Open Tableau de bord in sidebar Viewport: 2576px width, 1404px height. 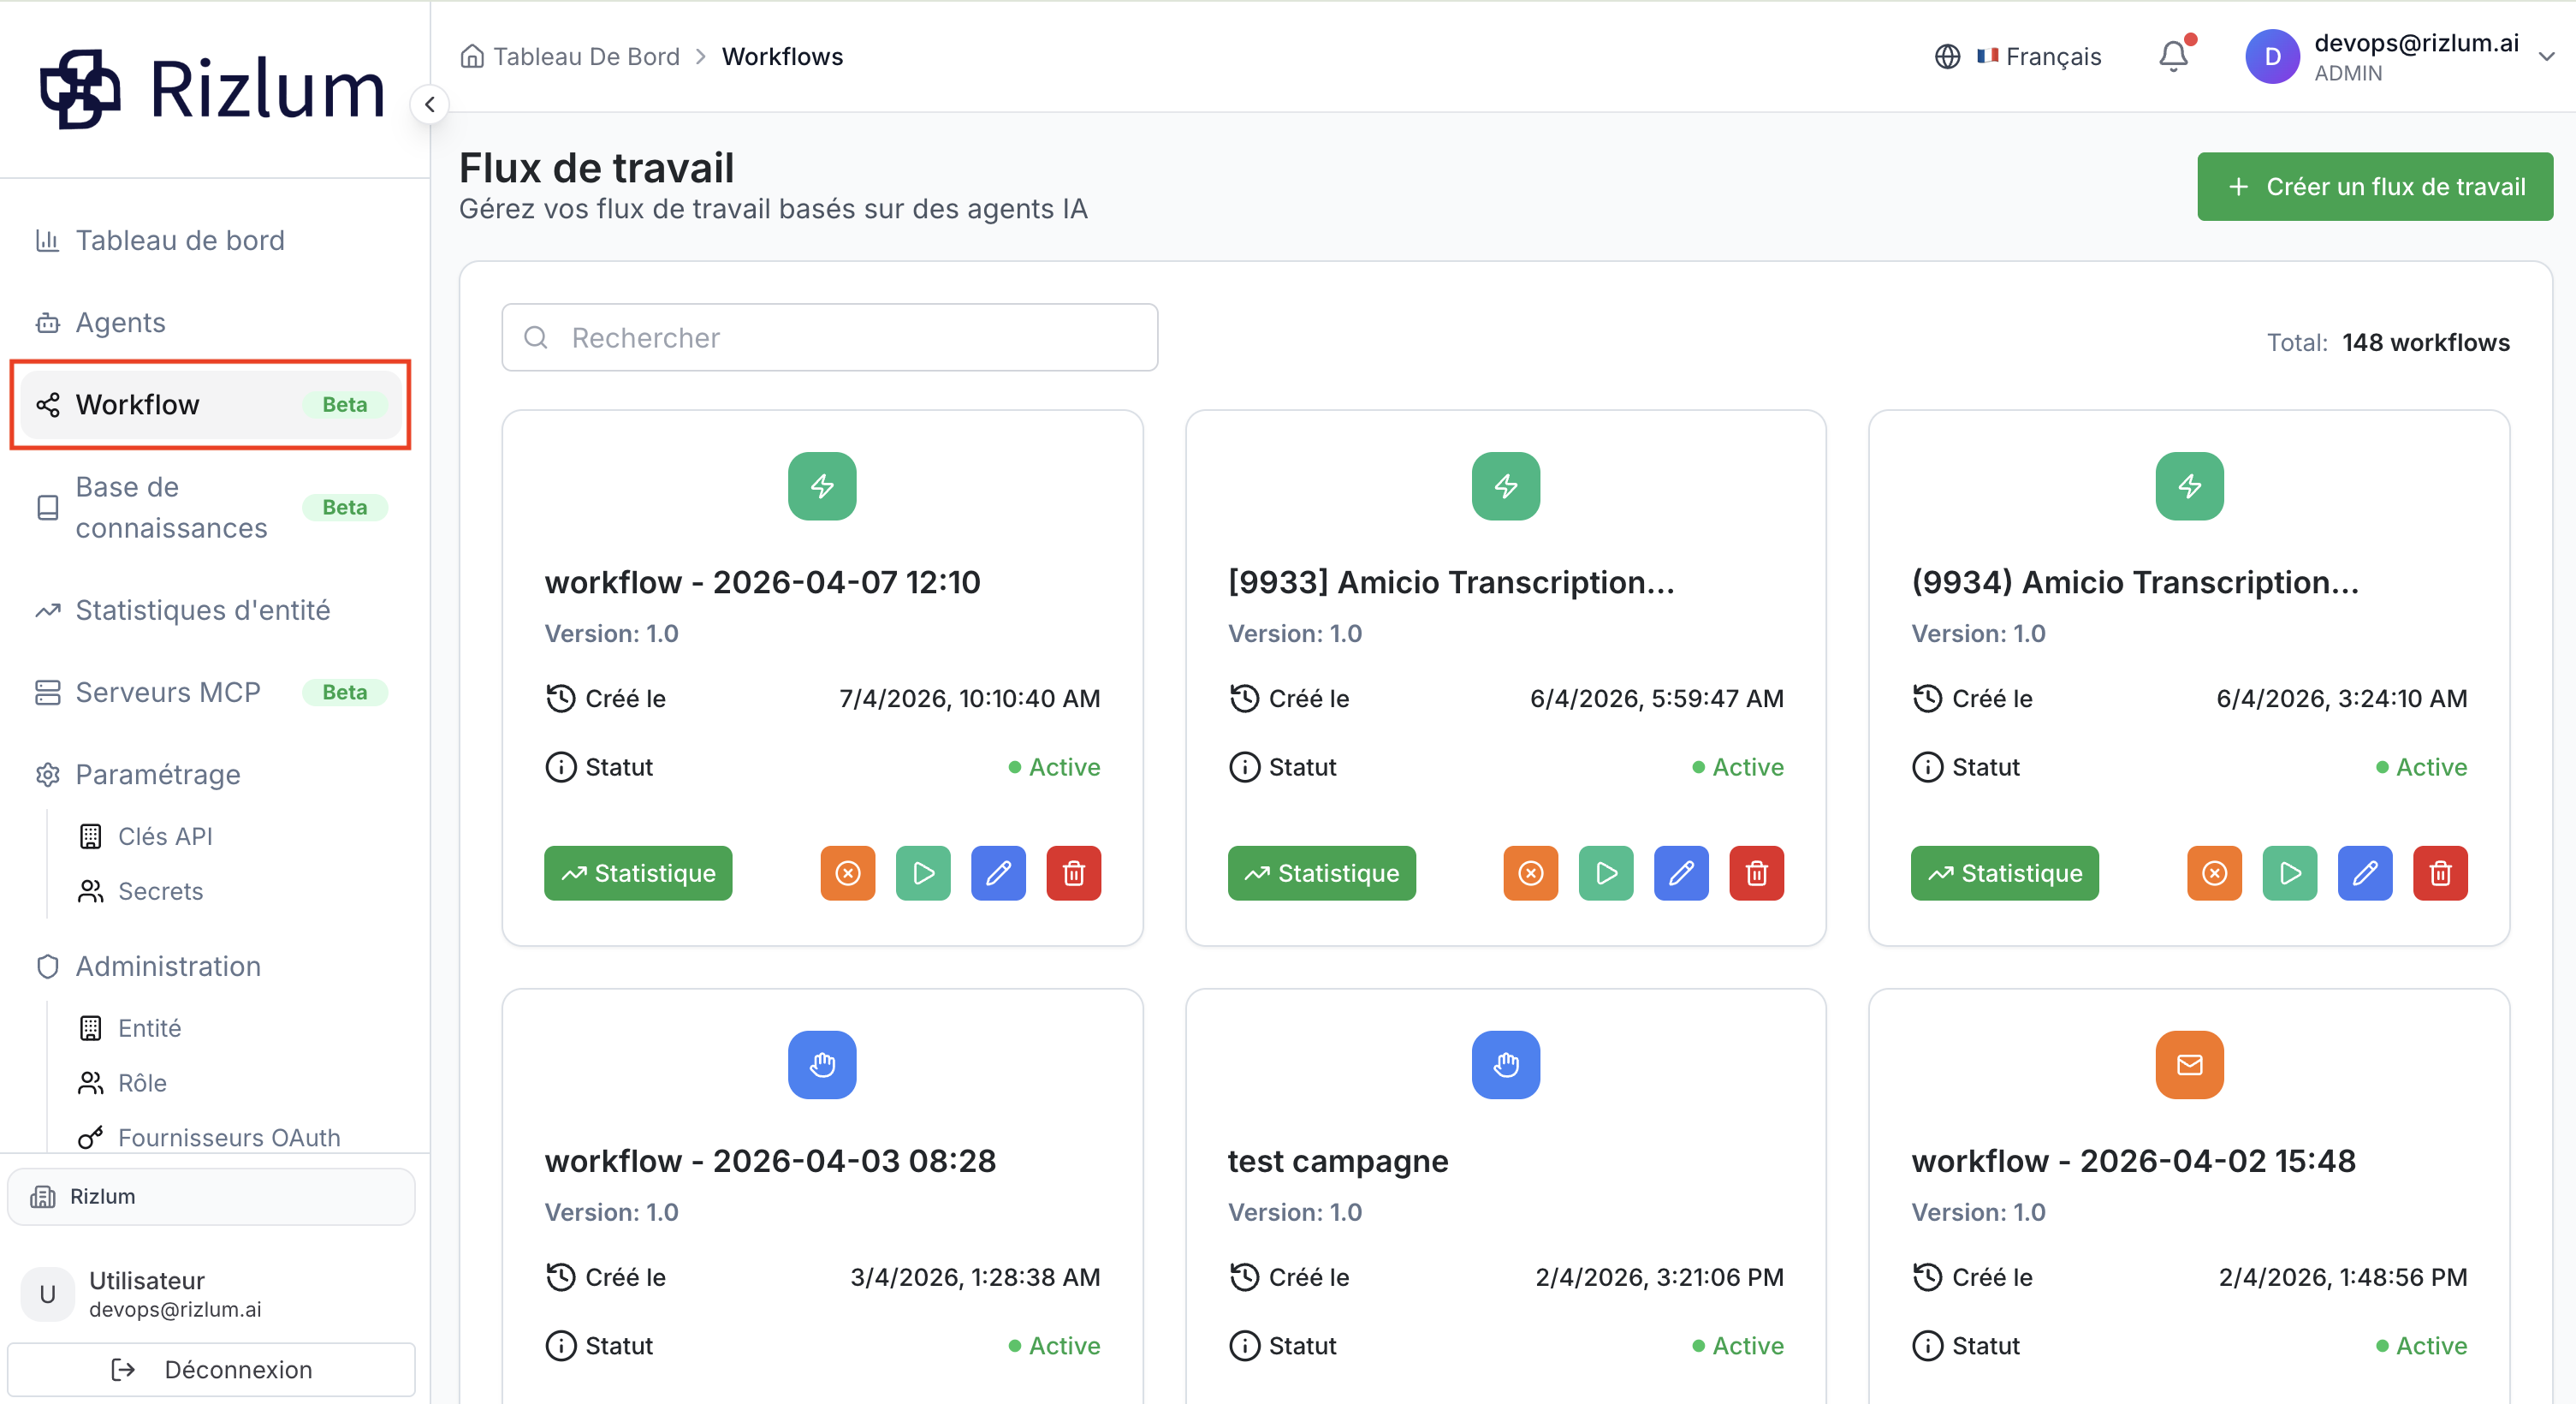tap(210, 240)
